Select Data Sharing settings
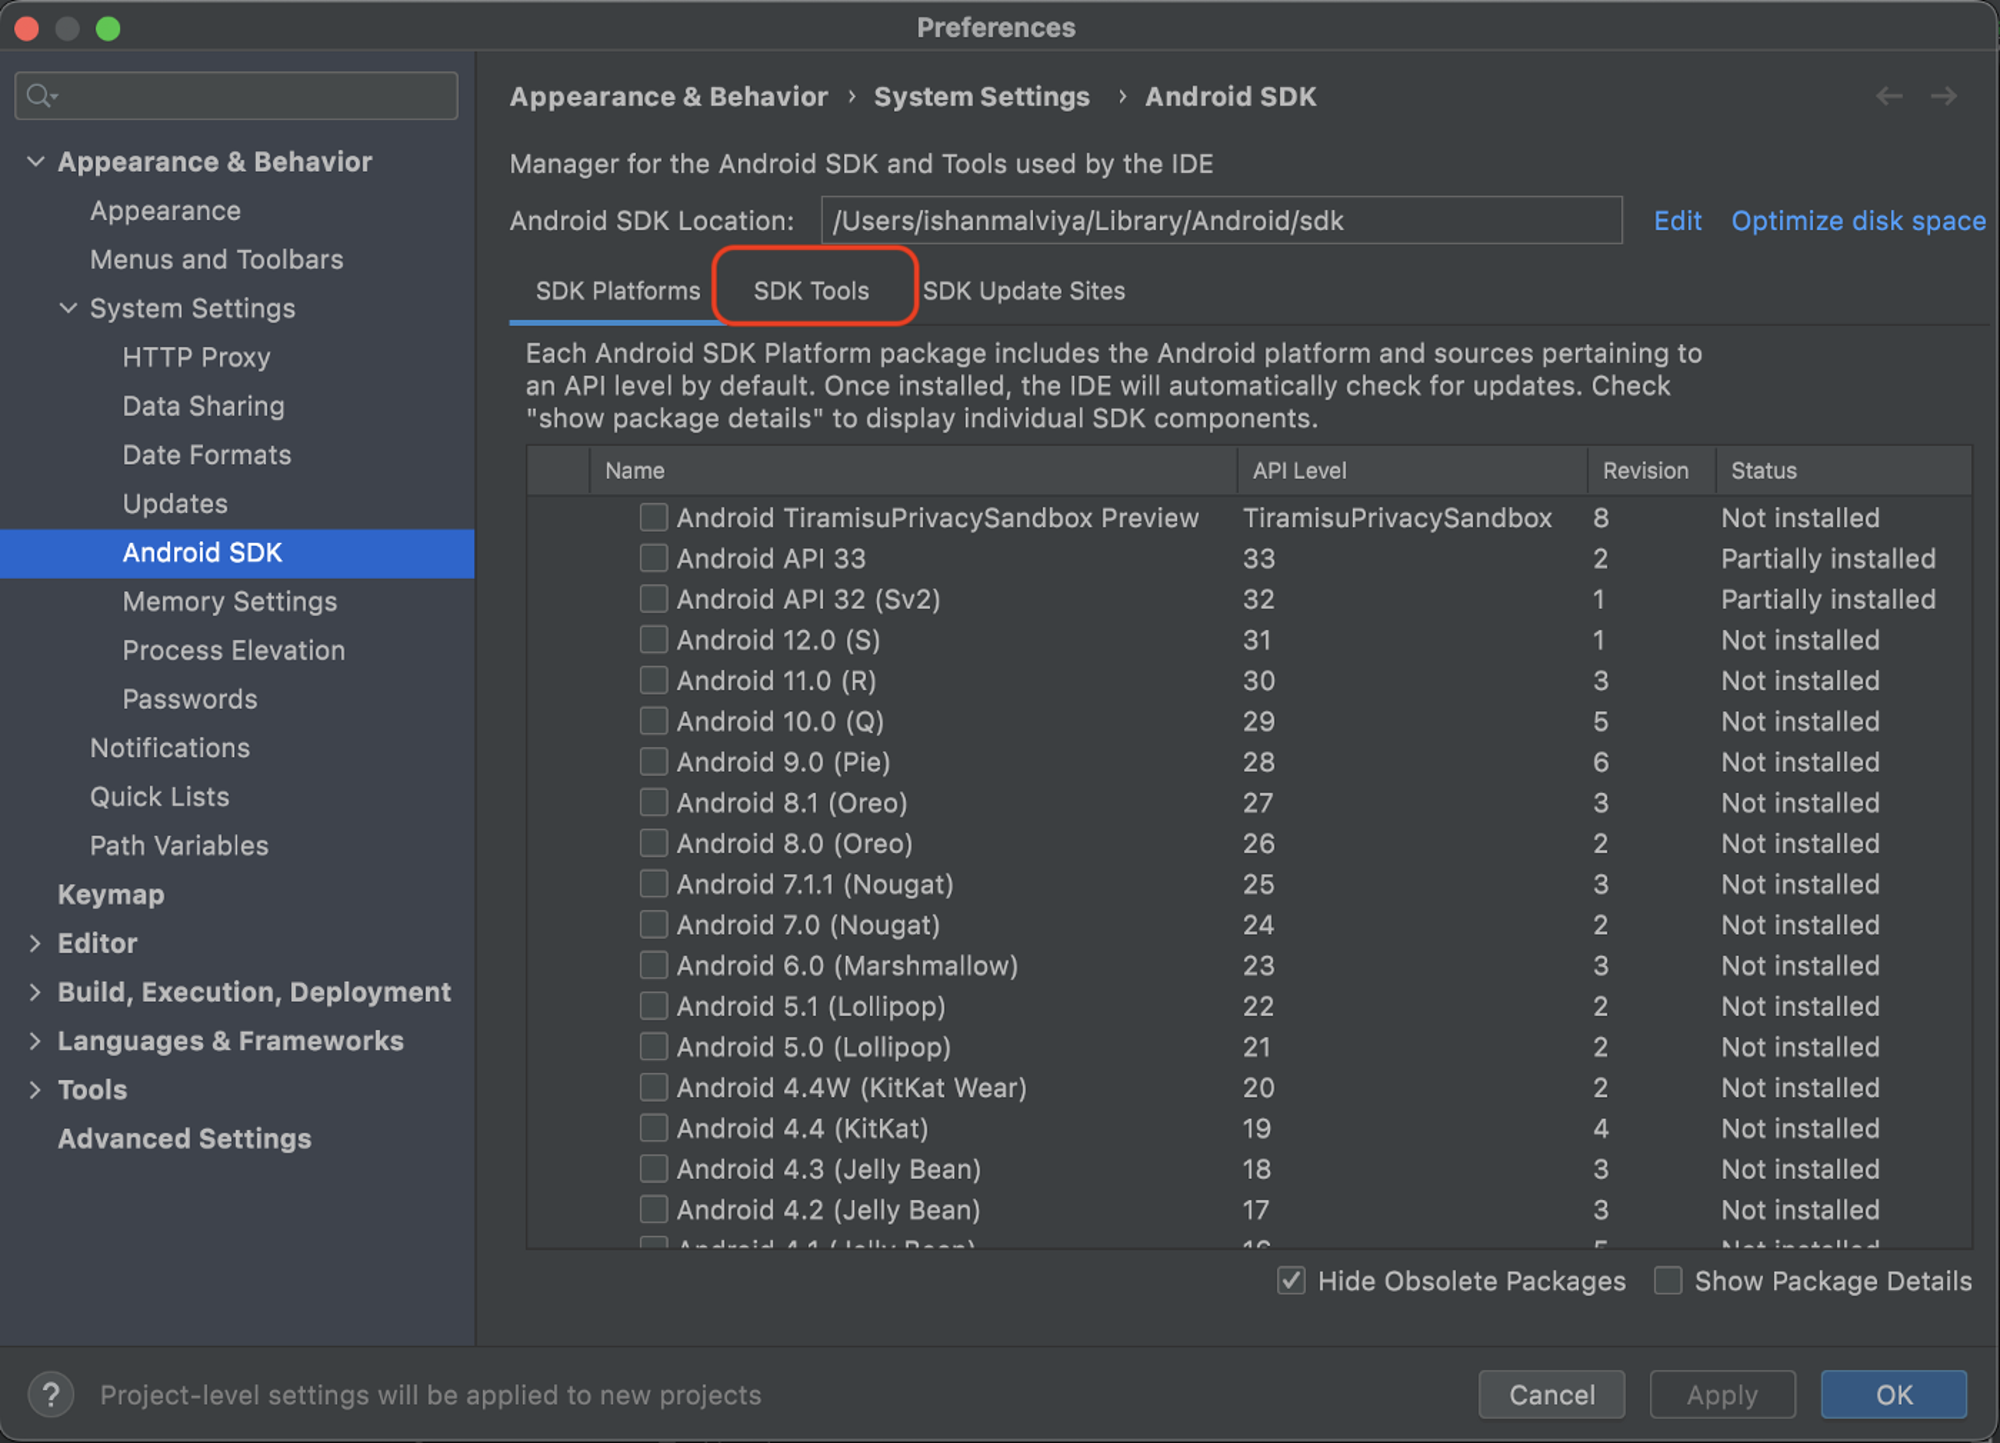 coord(203,406)
